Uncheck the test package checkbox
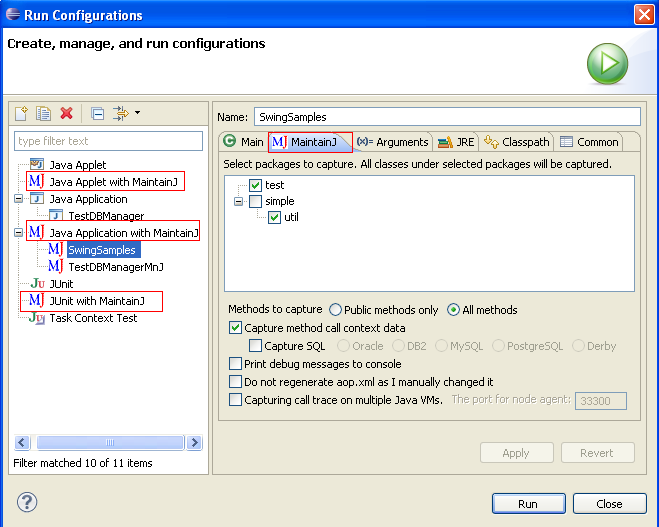 [256, 185]
